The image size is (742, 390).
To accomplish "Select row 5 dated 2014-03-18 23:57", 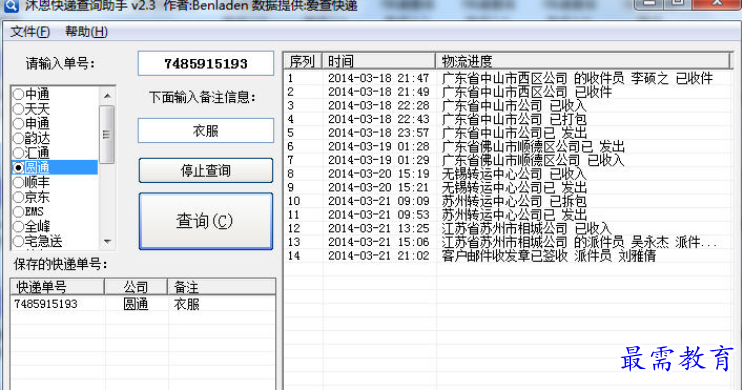I will pyautogui.click(x=508, y=133).
